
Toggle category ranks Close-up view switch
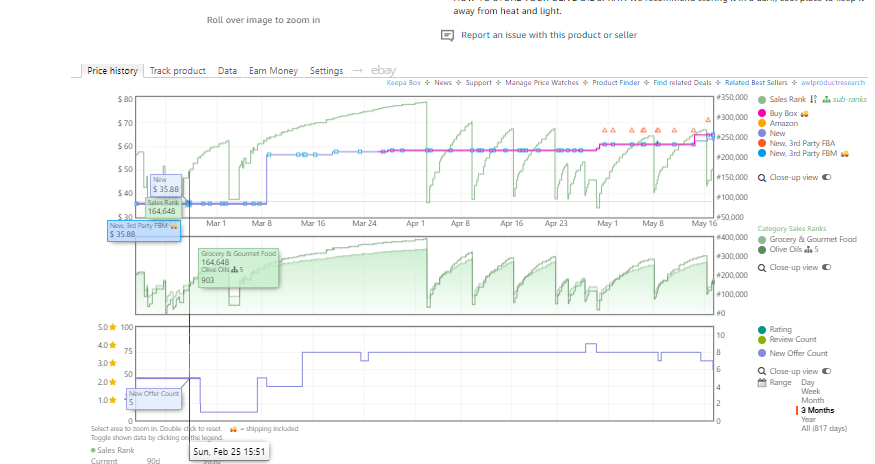[826, 267]
